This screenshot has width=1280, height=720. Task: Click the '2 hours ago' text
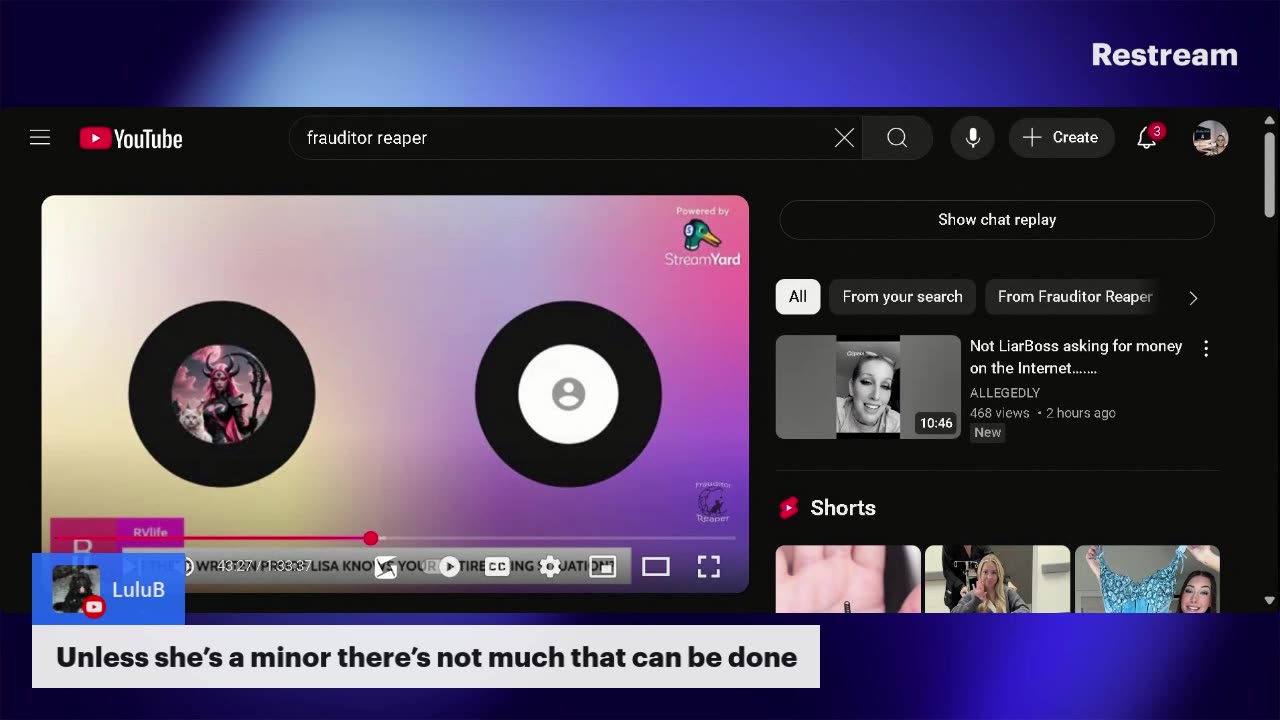point(1081,413)
